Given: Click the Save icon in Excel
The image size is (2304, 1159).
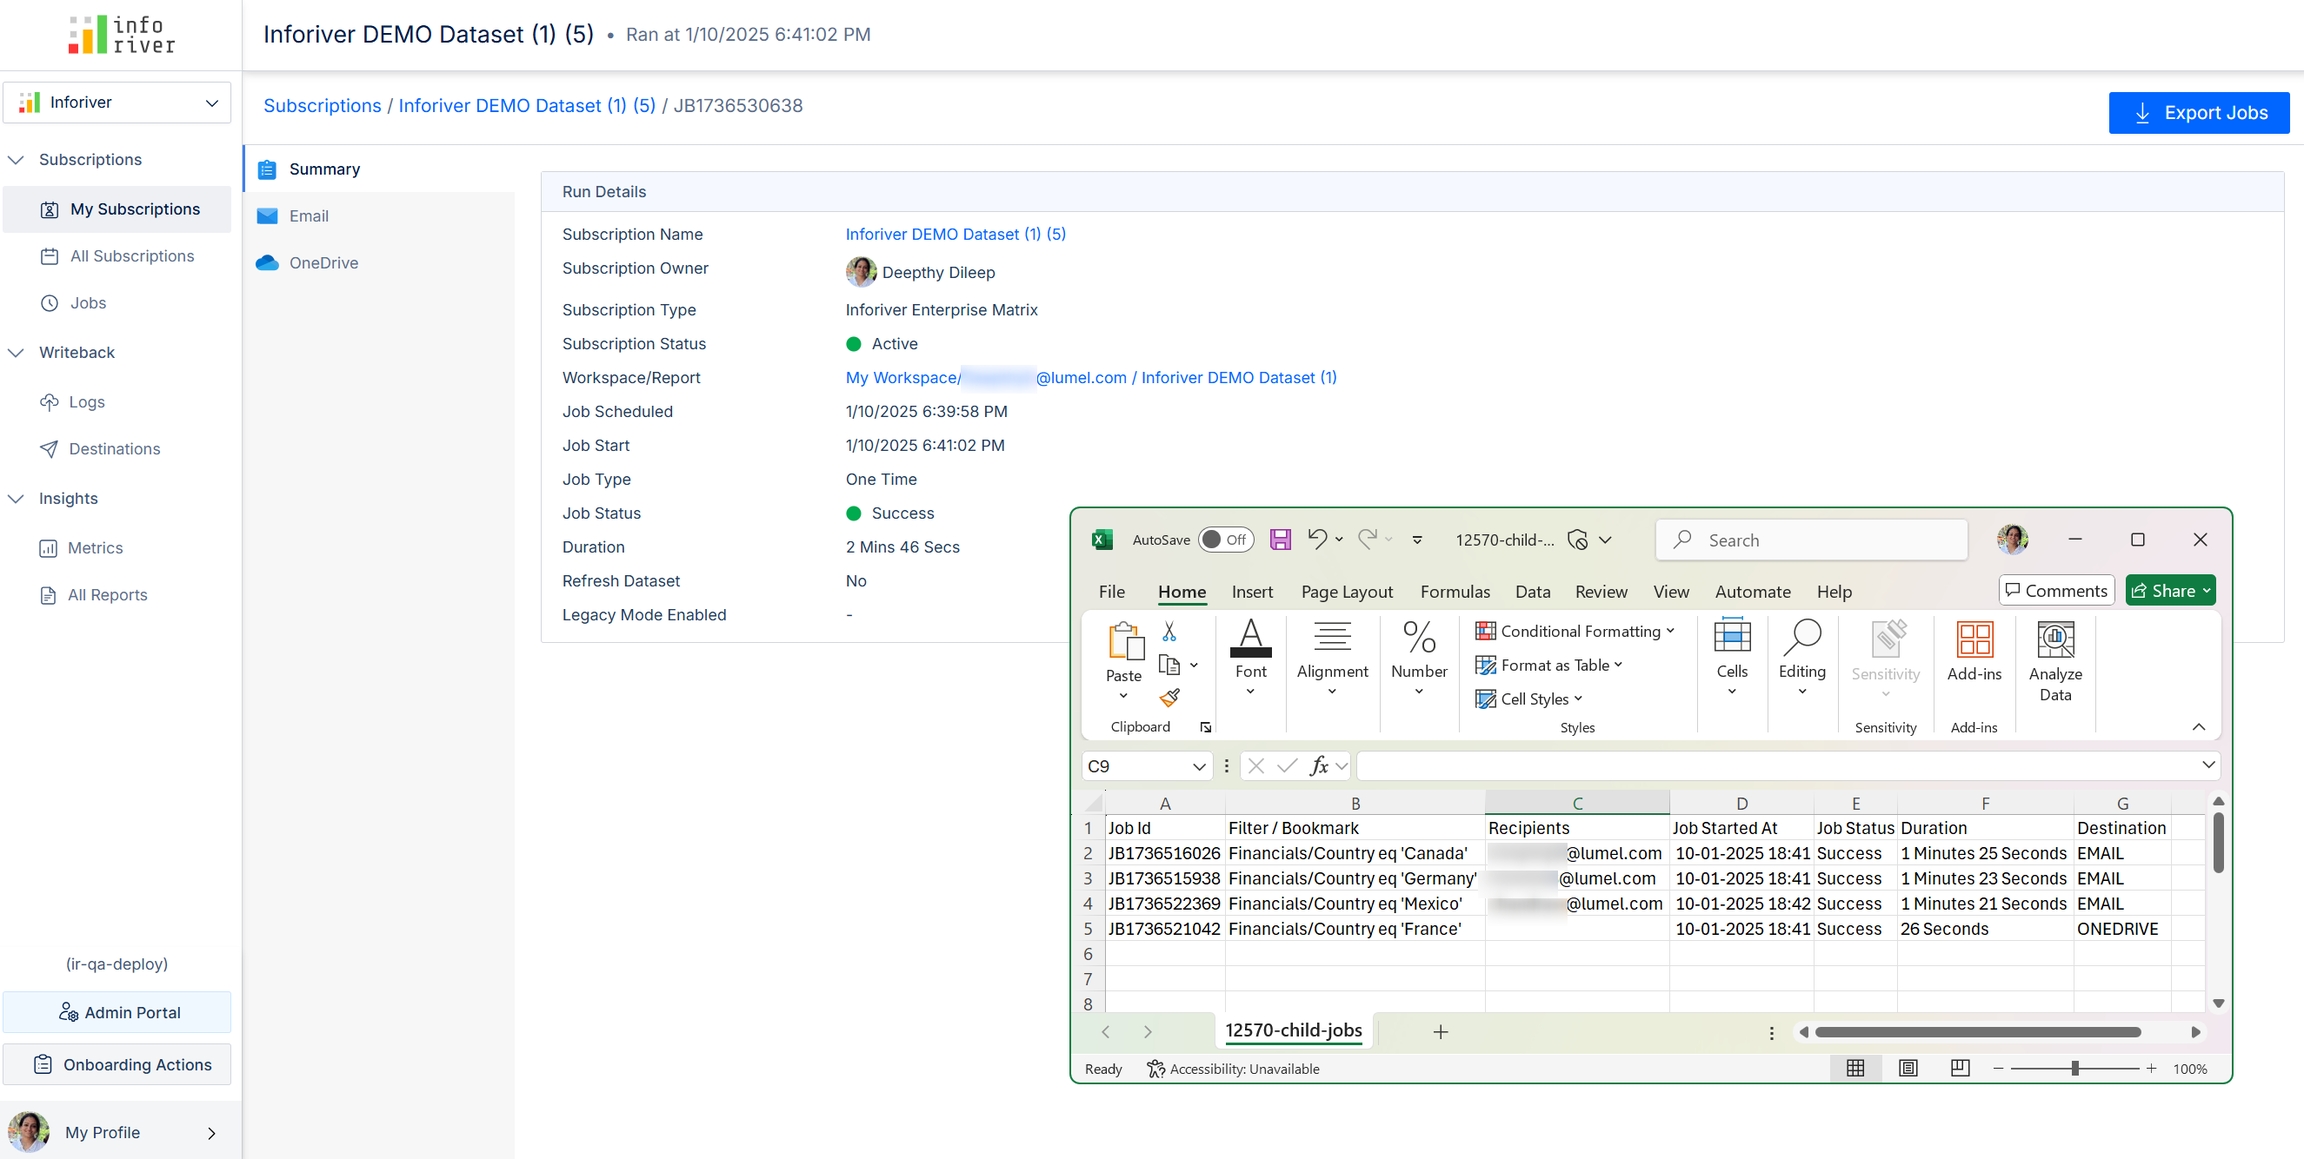Looking at the screenshot, I should (1280, 540).
